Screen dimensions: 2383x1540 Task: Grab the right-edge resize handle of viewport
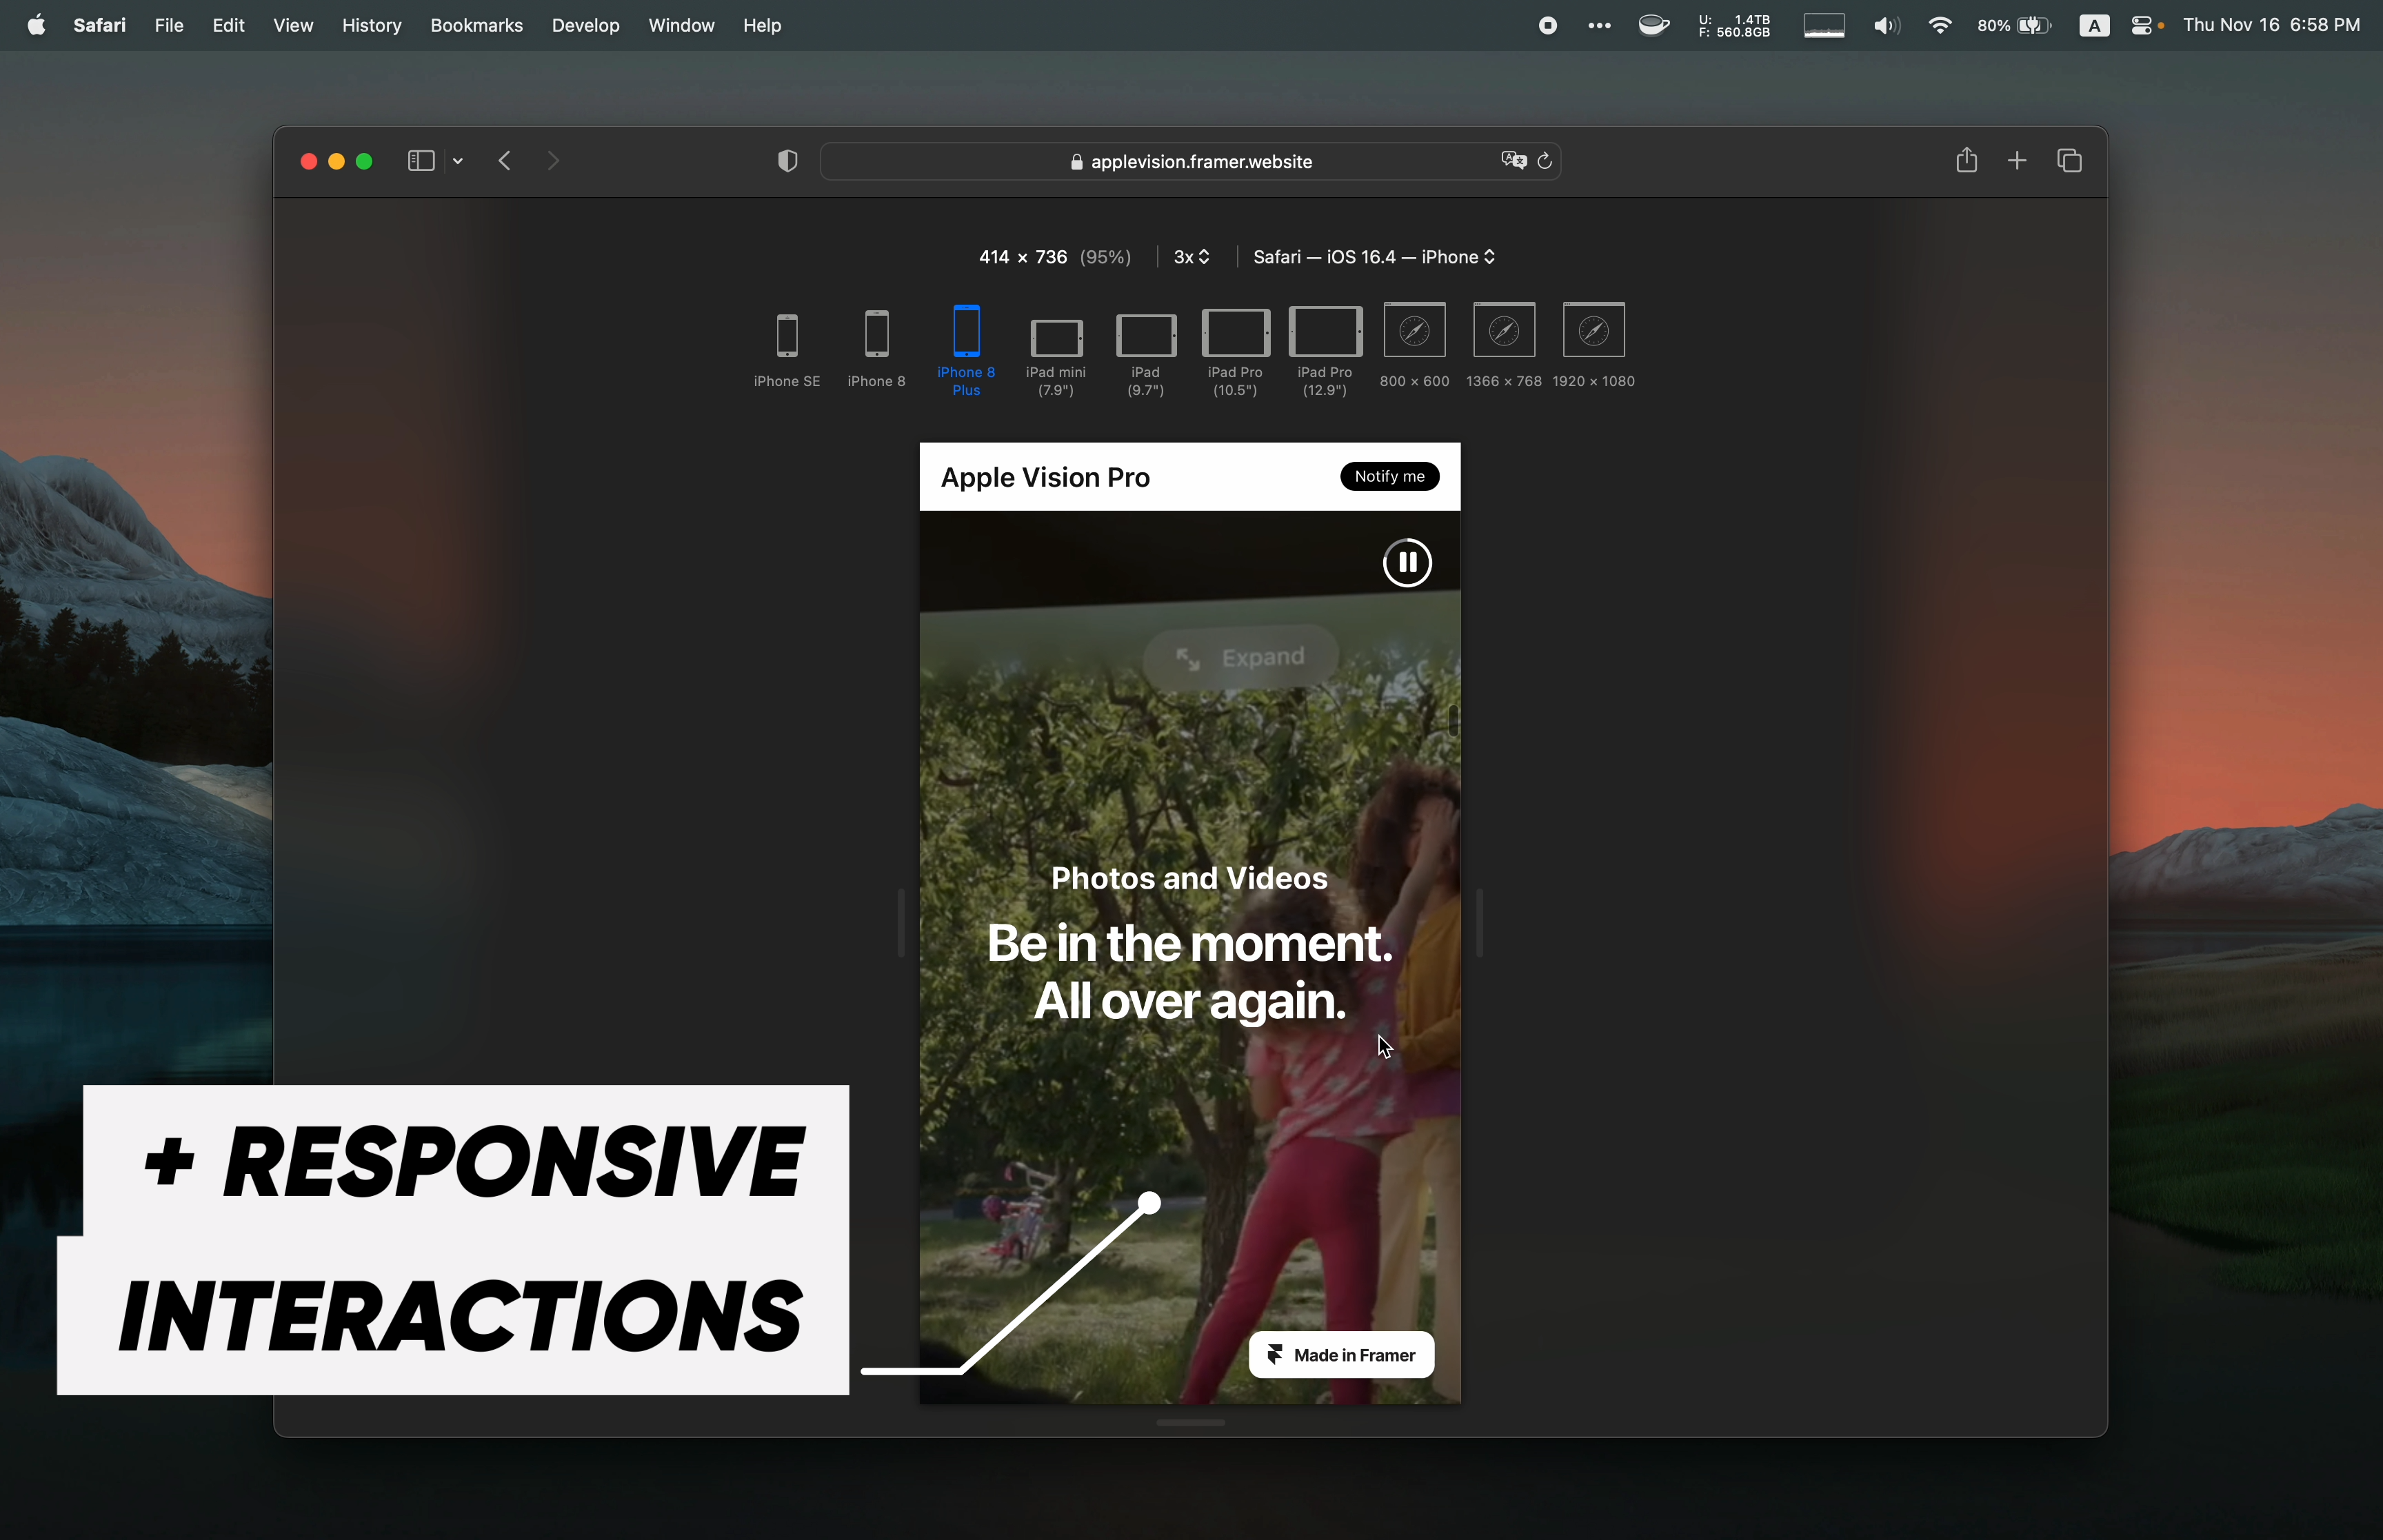point(1479,923)
